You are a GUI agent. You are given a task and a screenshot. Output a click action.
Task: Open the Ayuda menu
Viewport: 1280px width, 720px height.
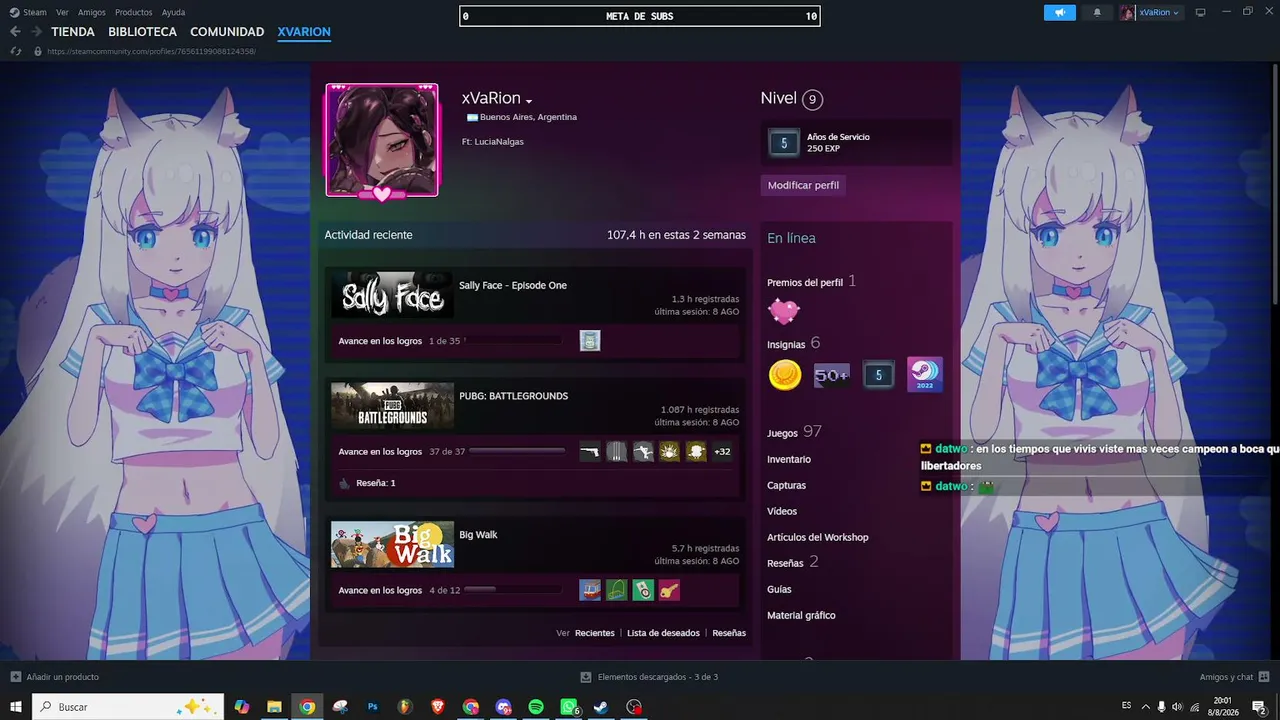173,12
